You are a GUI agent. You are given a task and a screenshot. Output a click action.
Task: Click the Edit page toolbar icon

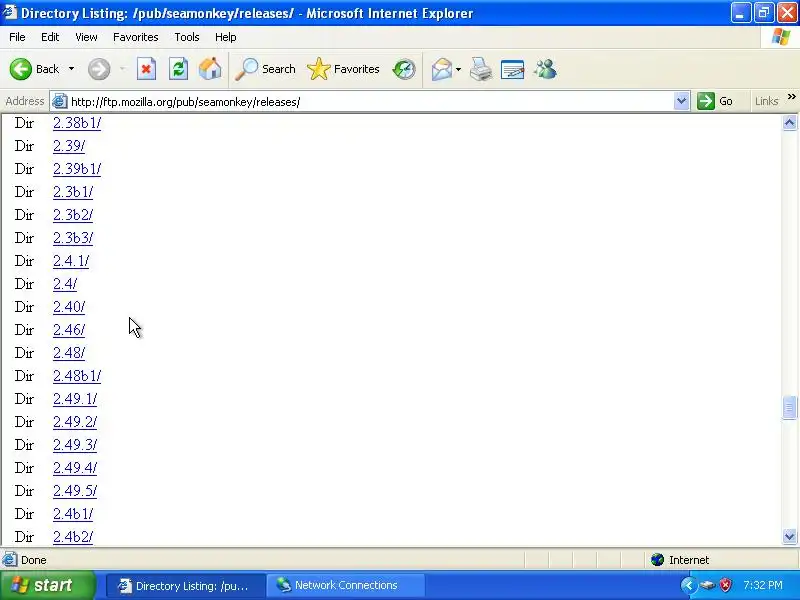point(512,69)
